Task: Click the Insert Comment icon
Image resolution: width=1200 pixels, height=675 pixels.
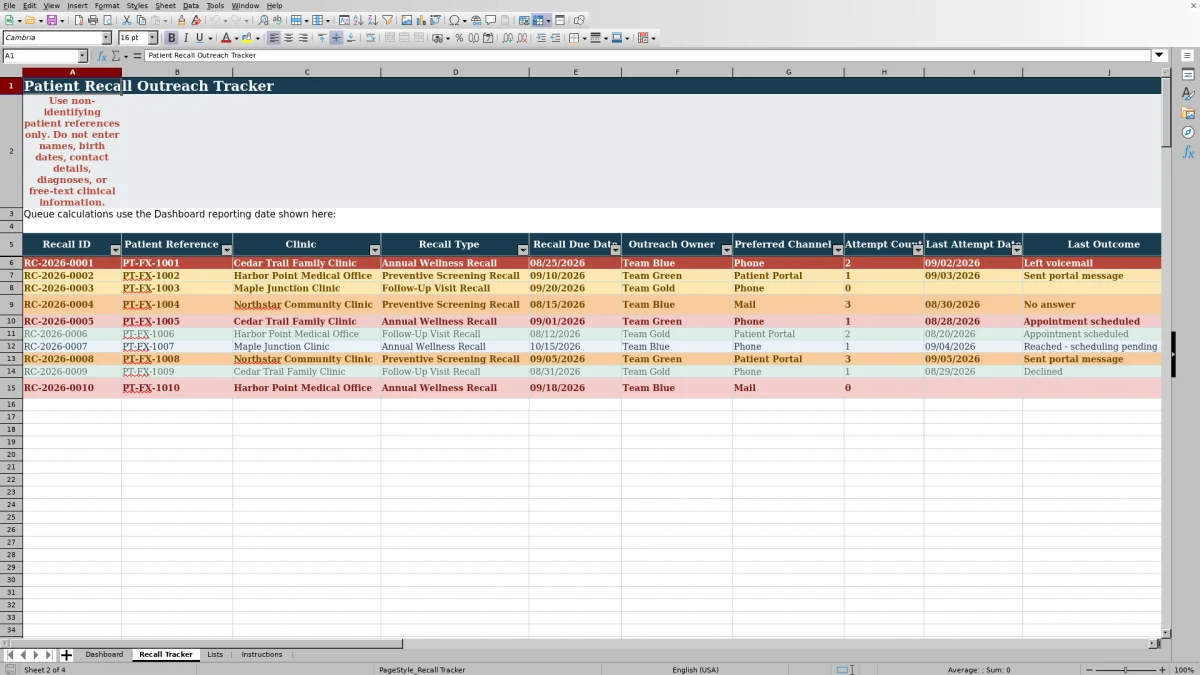Action: coord(490,20)
